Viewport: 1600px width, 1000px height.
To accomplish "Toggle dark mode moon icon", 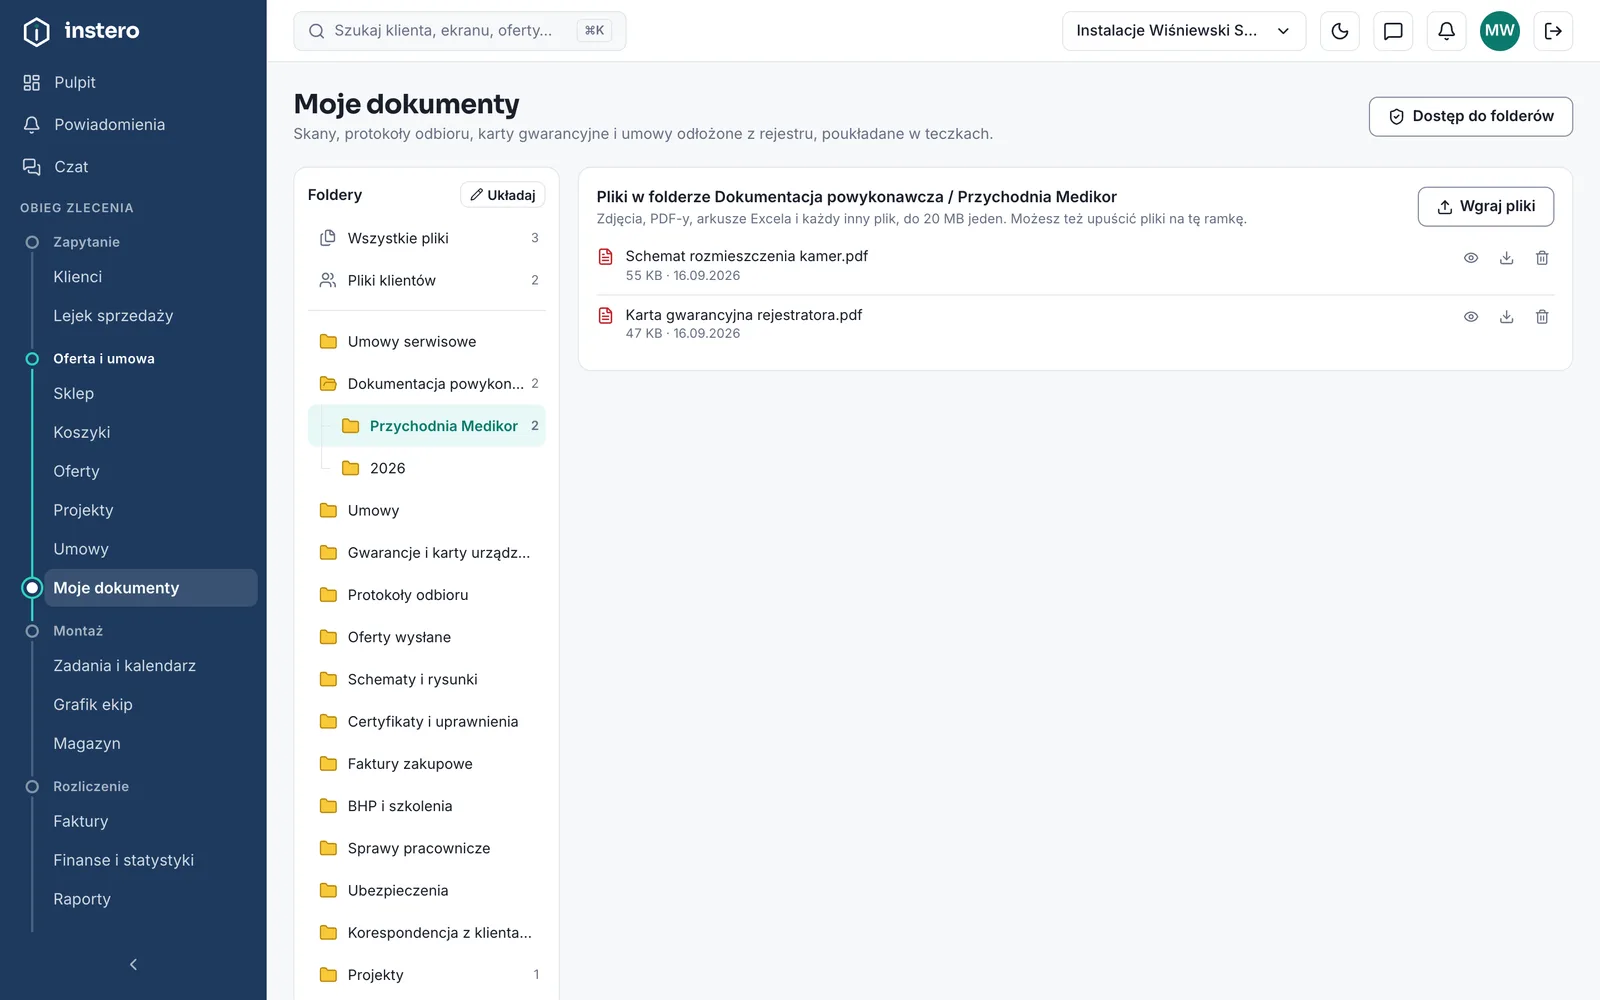I will click(1340, 31).
